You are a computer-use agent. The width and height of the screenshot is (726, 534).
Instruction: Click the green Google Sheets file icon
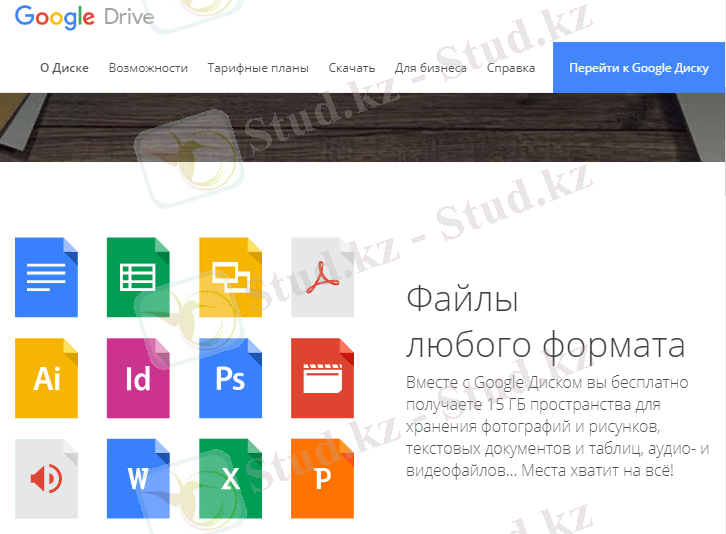tap(138, 277)
